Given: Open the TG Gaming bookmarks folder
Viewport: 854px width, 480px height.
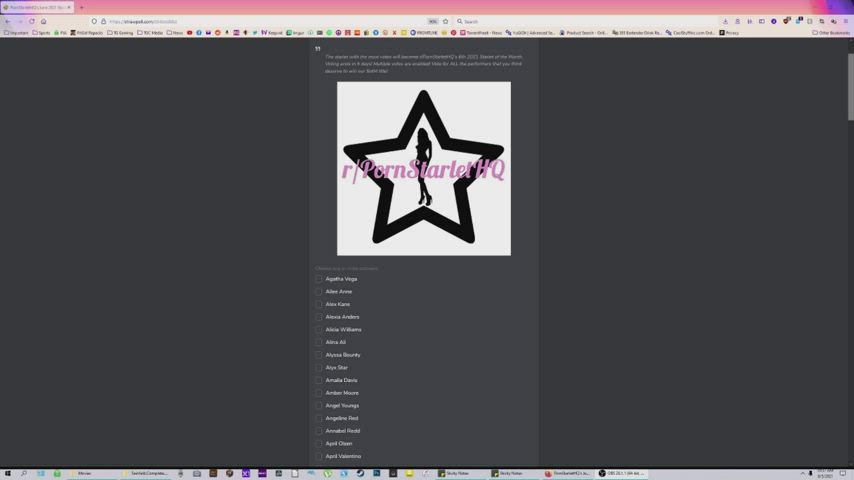Looking at the screenshot, I should tap(120, 33).
